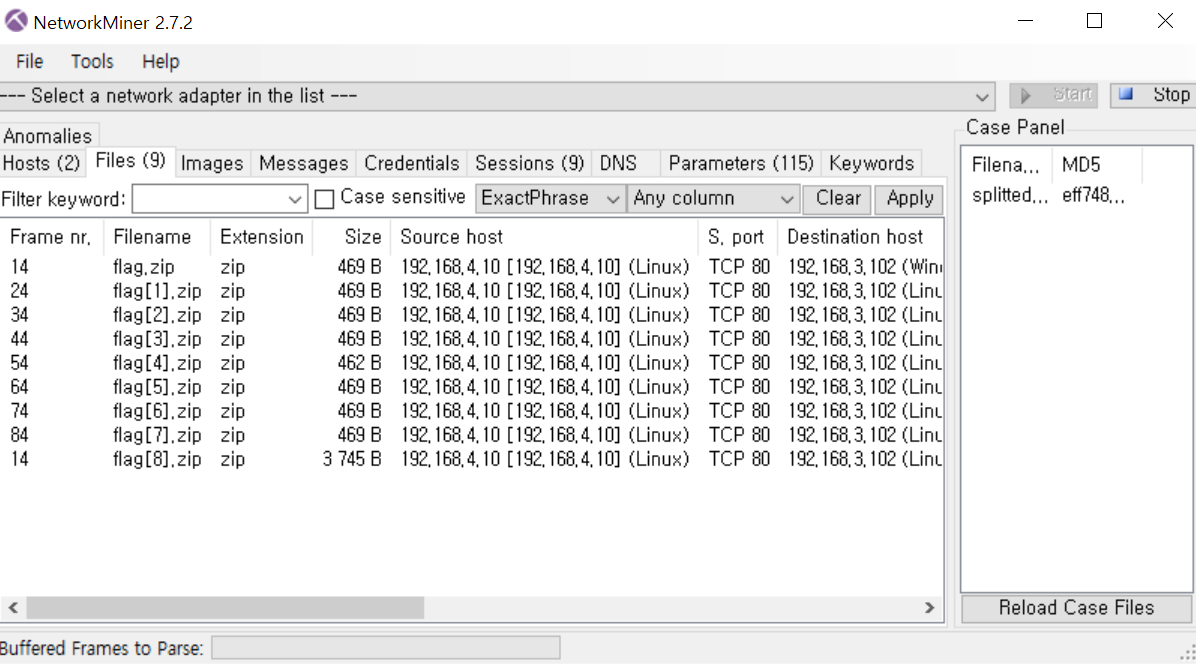Open the DNS tab

[x=618, y=163]
